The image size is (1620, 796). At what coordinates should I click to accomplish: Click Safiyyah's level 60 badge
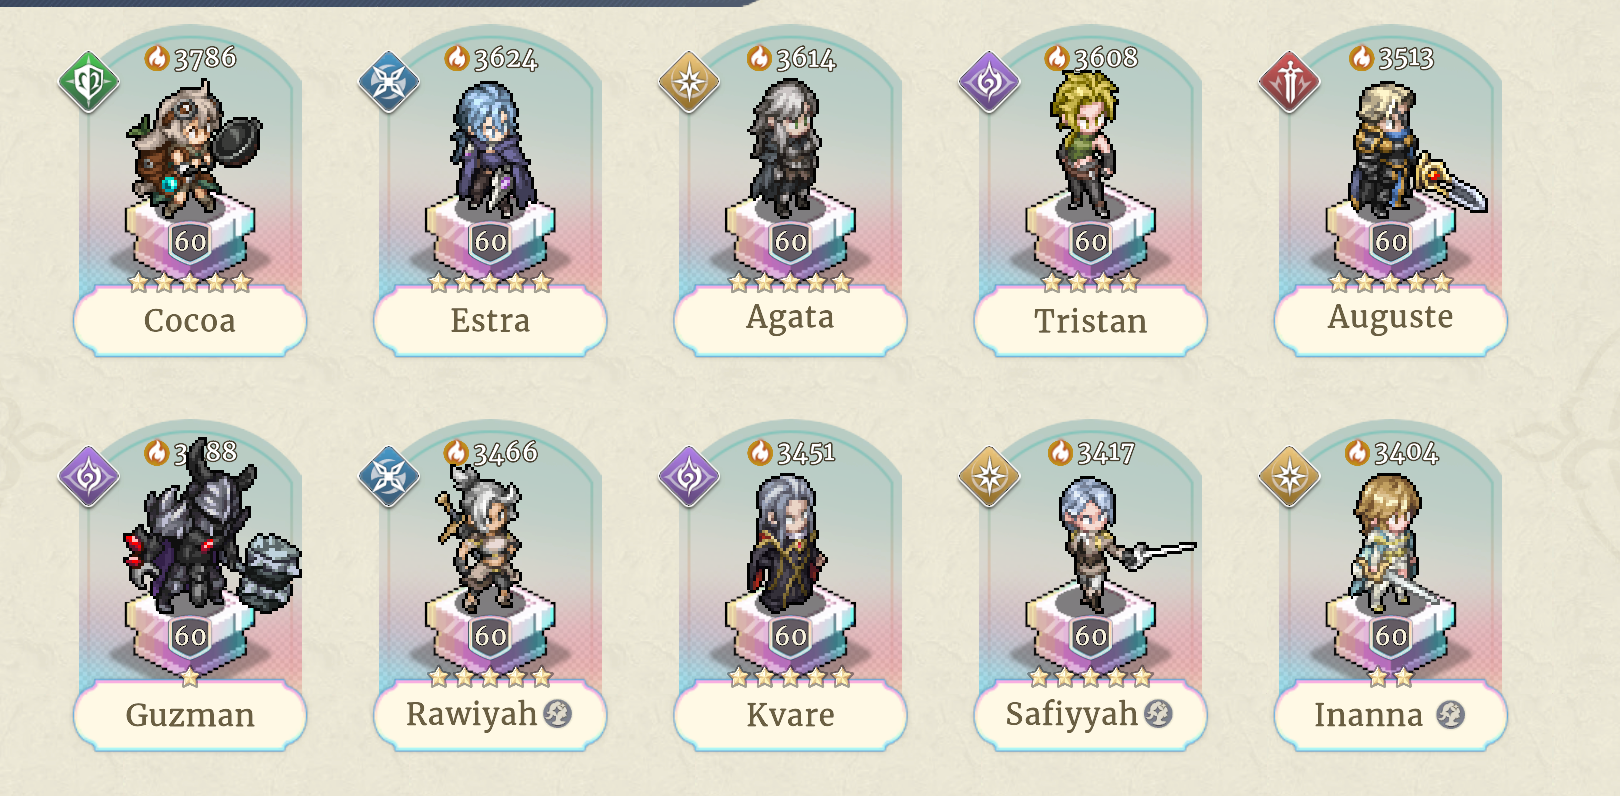pyautogui.click(x=1090, y=635)
